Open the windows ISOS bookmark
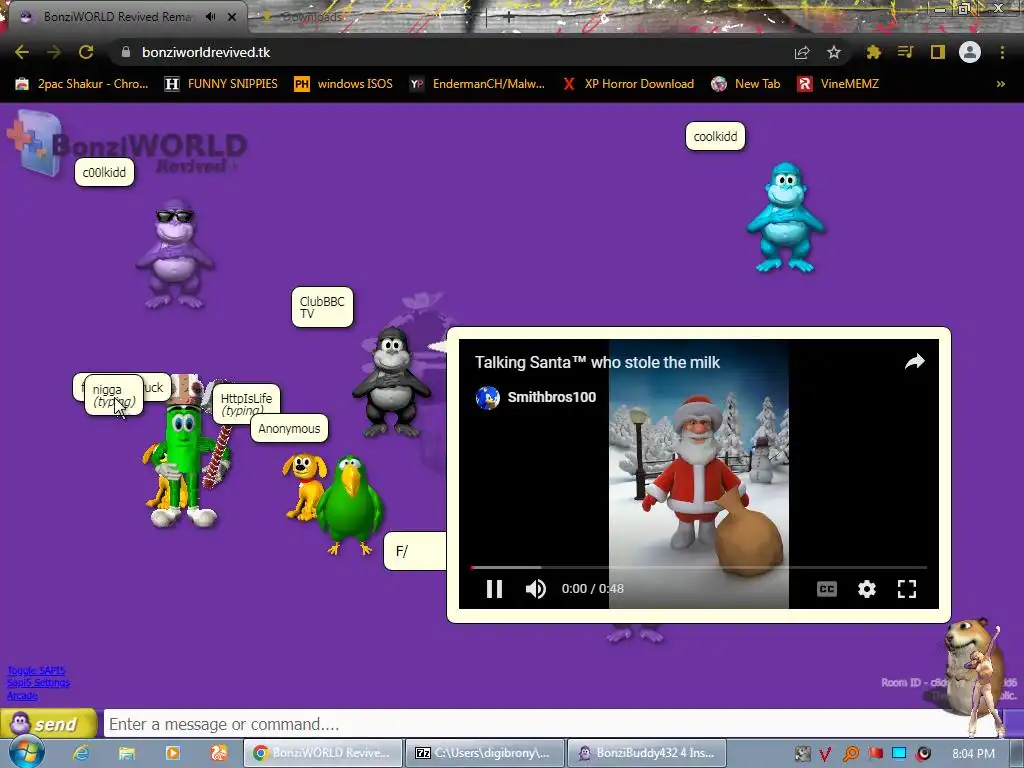 344,84
